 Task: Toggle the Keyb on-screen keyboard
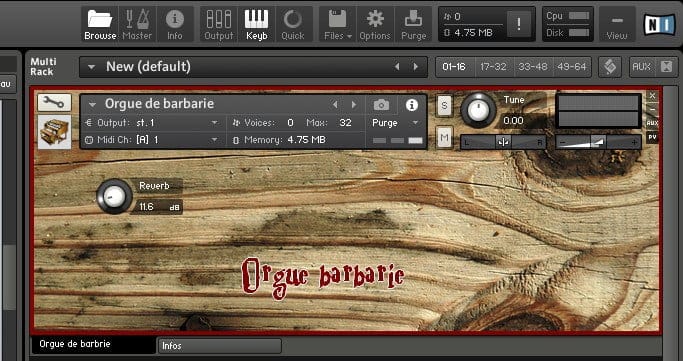[x=257, y=24]
